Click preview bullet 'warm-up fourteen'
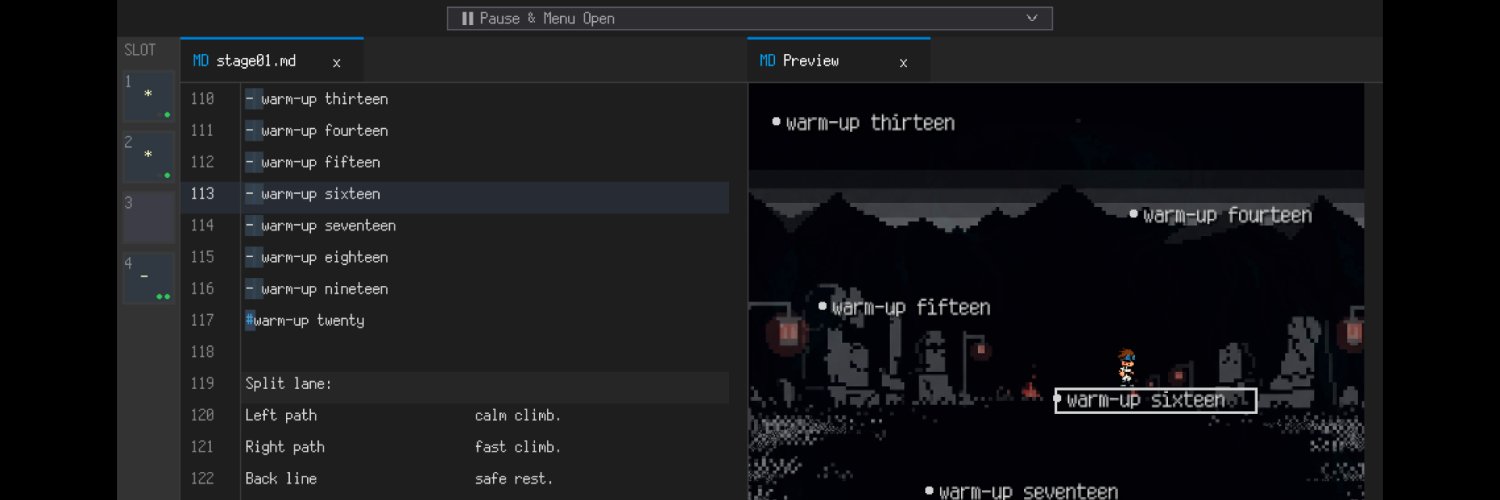The width and height of the screenshot is (1500, 500). click(1220, 215)
